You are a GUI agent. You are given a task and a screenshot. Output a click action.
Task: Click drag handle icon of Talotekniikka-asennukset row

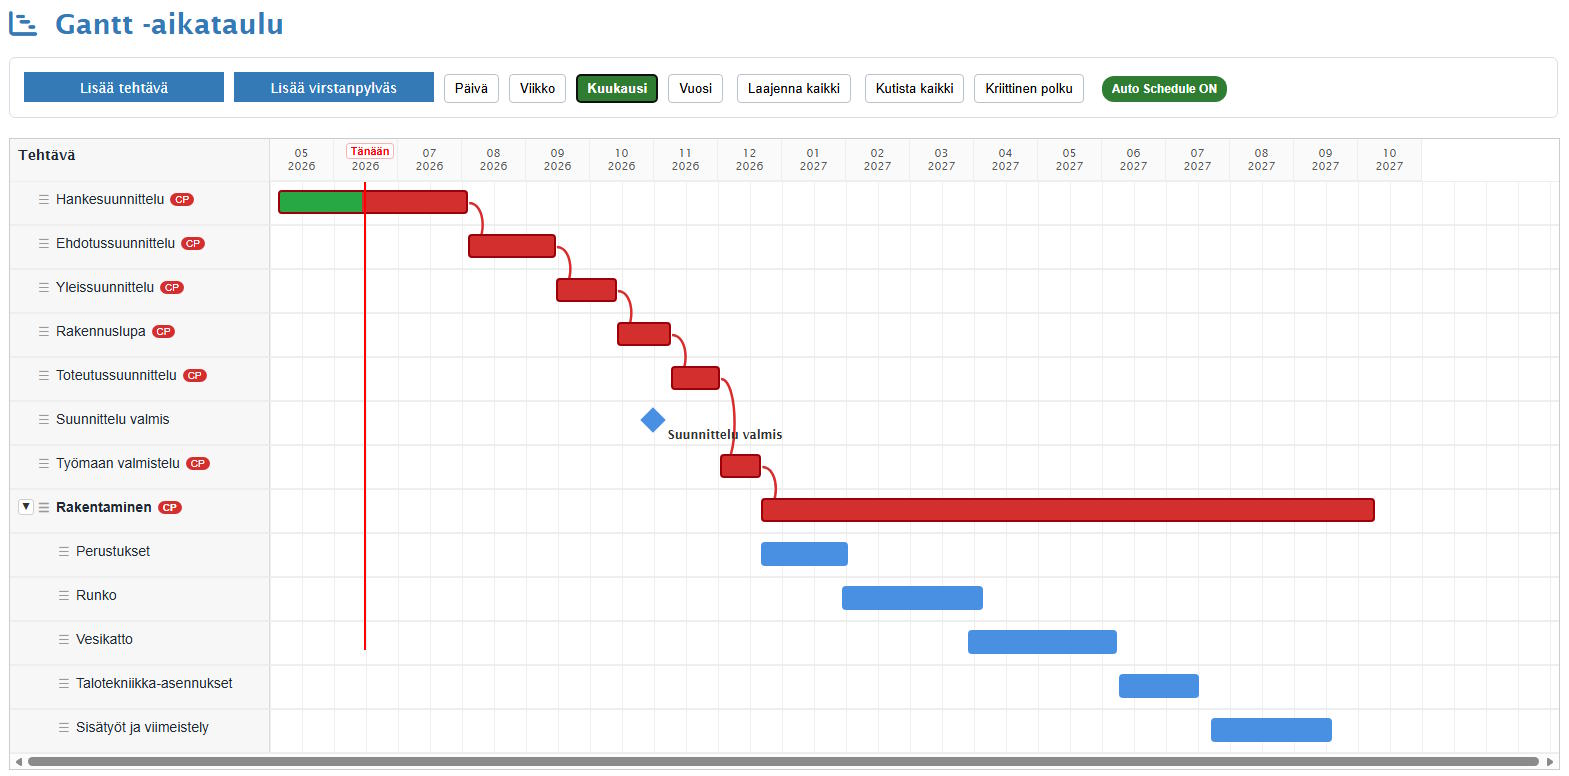(x=64, y=683)
